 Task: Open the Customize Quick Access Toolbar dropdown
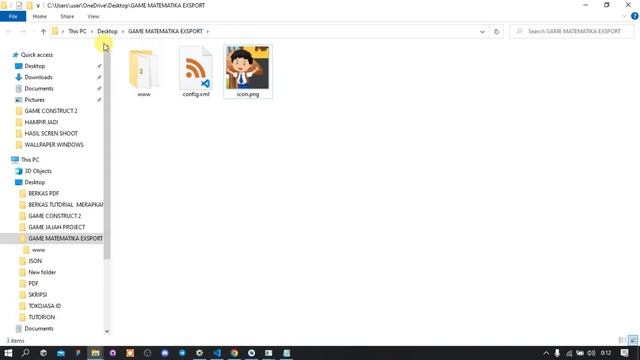(x=38, y=6)
